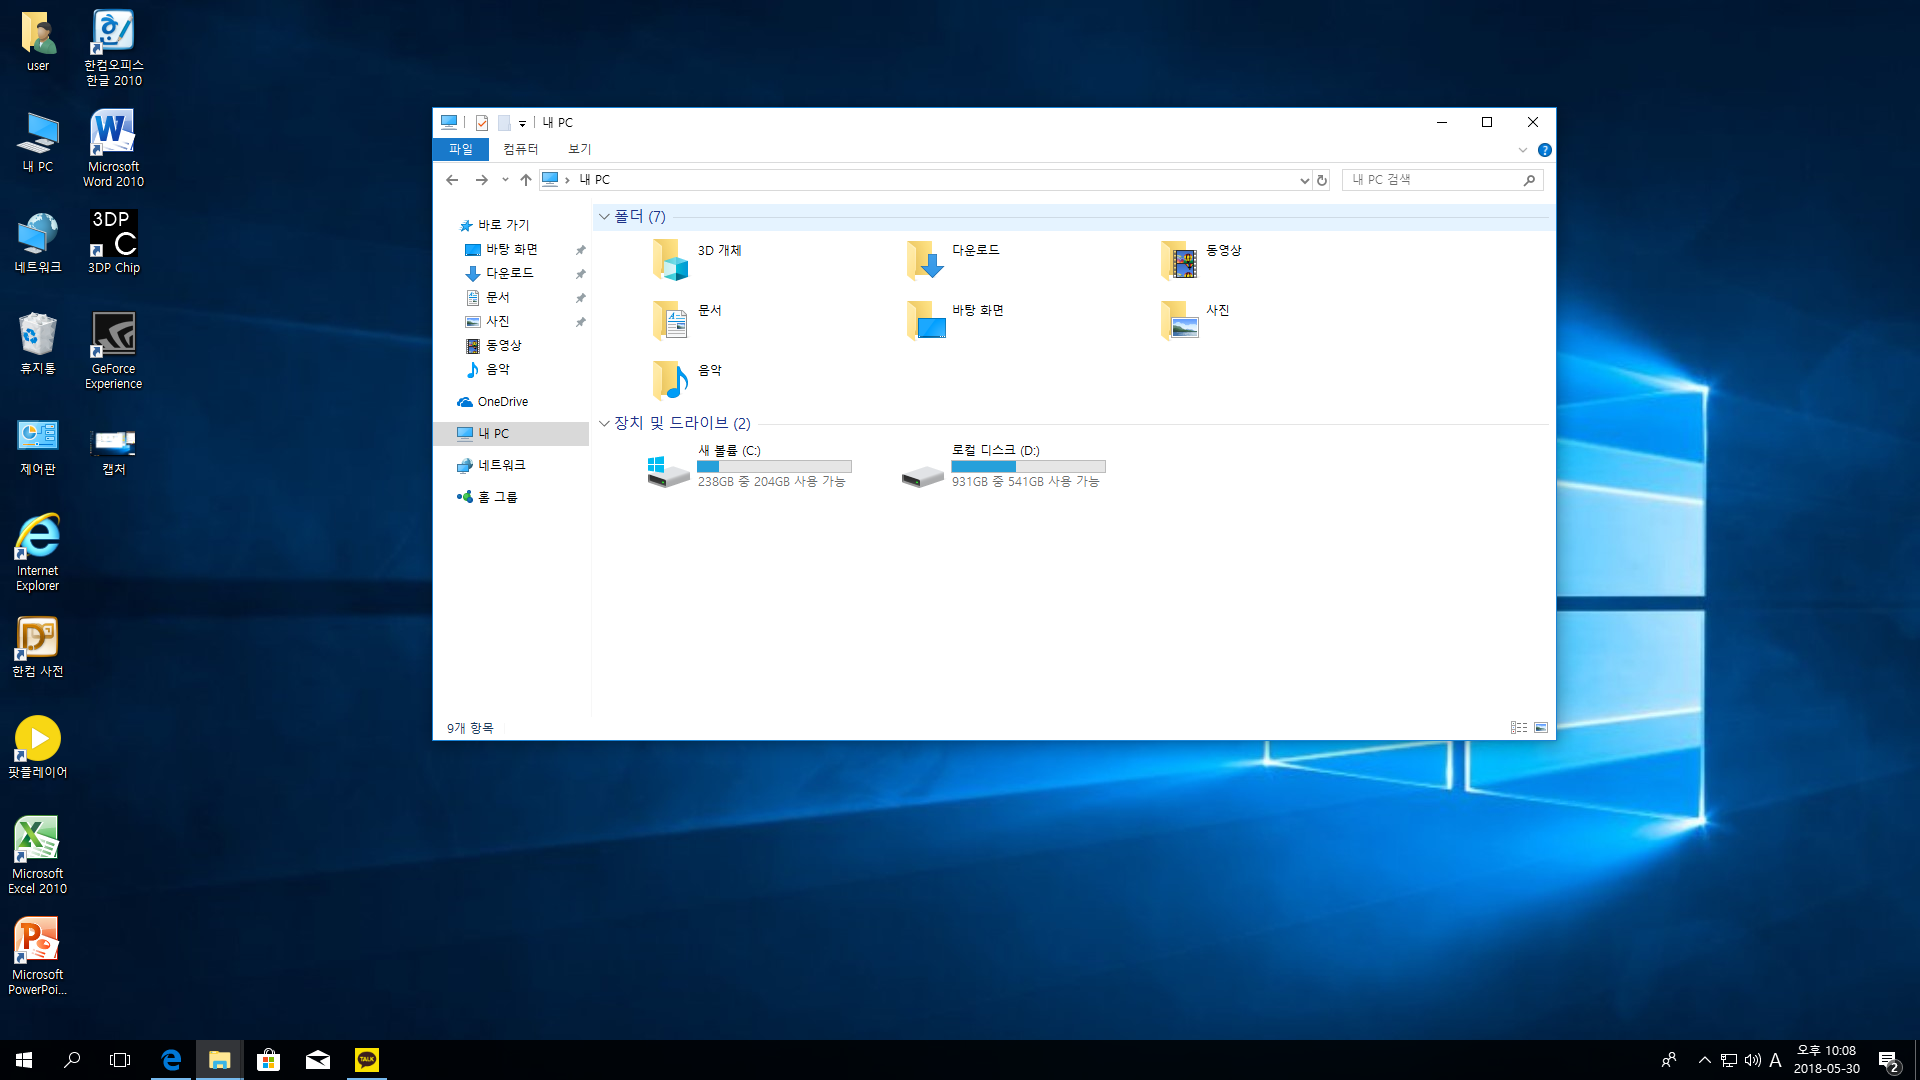Click the Properties icon in quick access toolbar
Screen dimensions: 1920x1080
(x=482, y=123)
